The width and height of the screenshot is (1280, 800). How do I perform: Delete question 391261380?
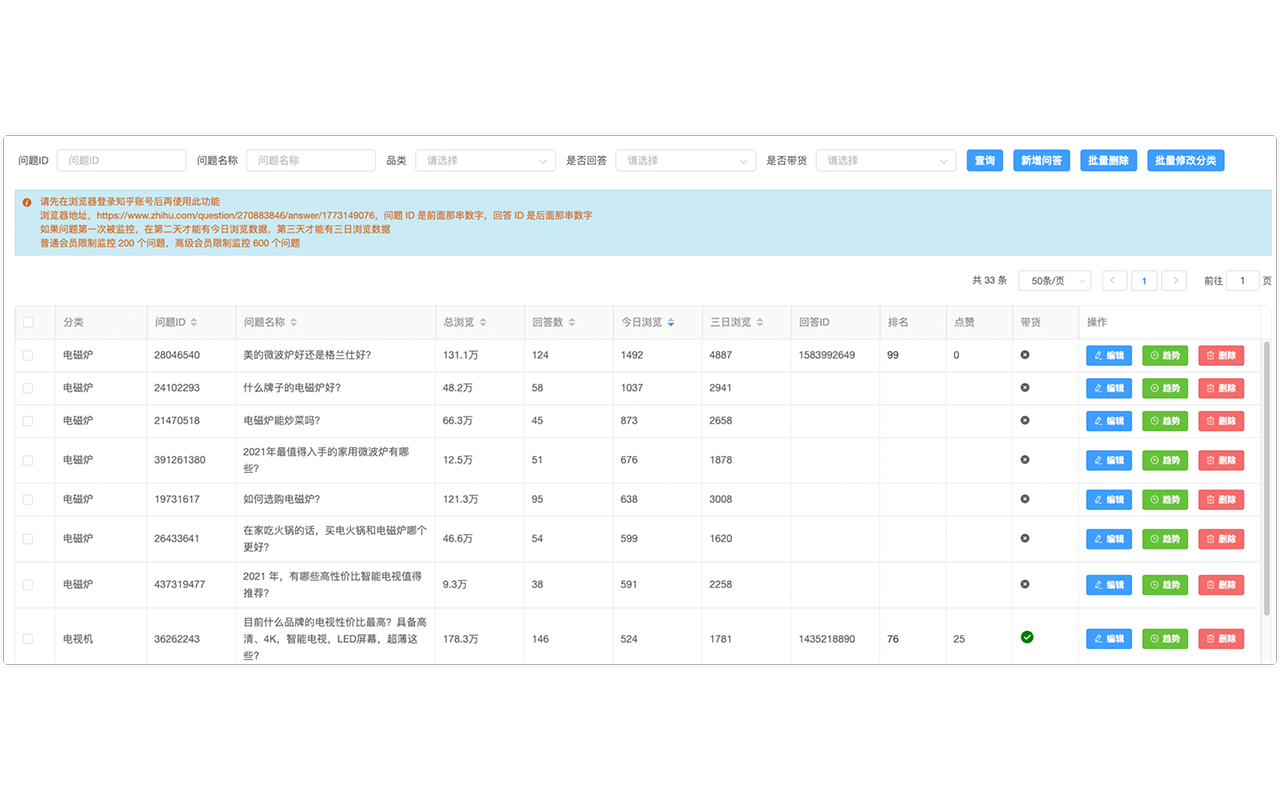point(1221,460)
